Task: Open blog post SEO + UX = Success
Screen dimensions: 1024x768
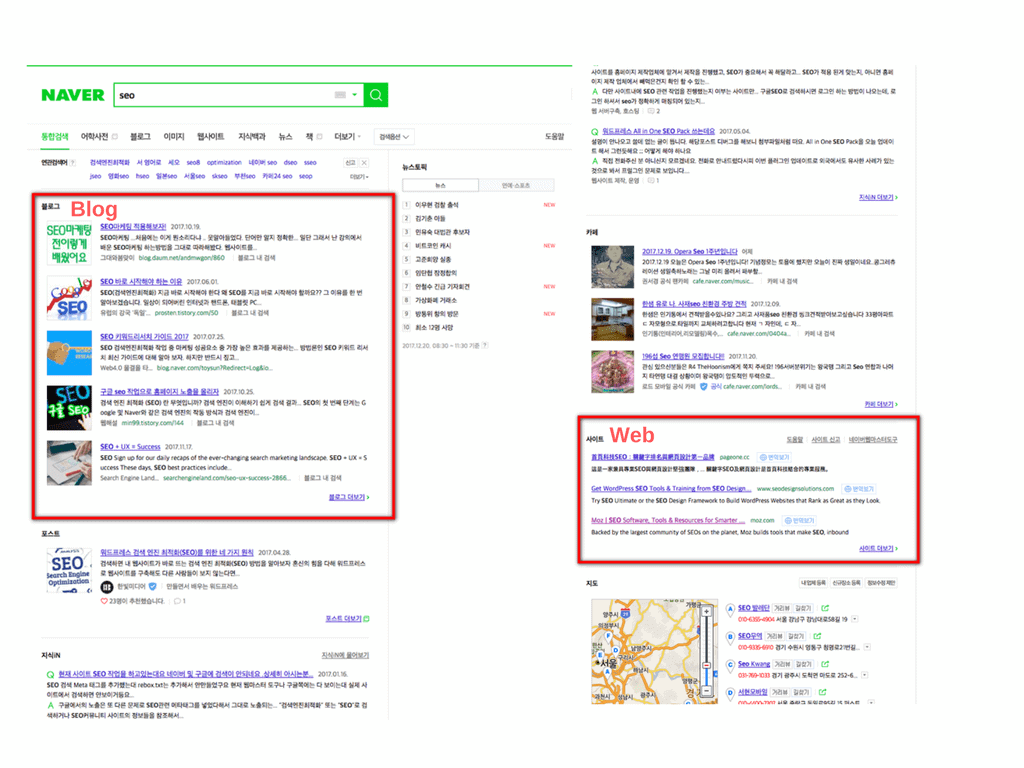Action: click(130, 447)
